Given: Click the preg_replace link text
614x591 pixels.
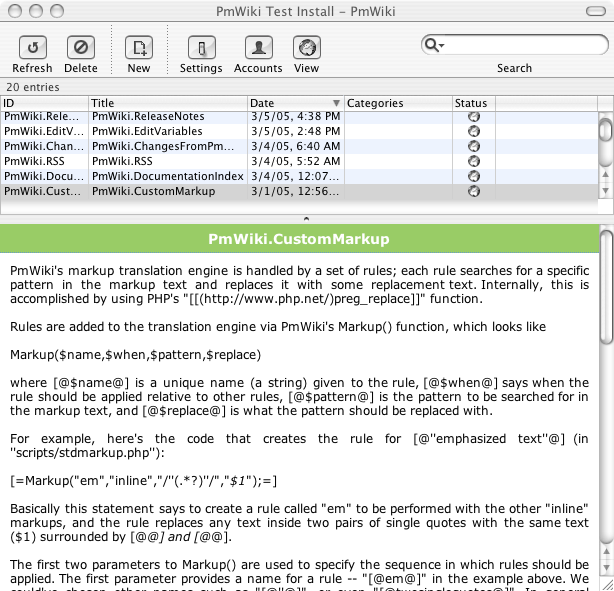Looking at the screenshot, I should [x=373, y=299].
